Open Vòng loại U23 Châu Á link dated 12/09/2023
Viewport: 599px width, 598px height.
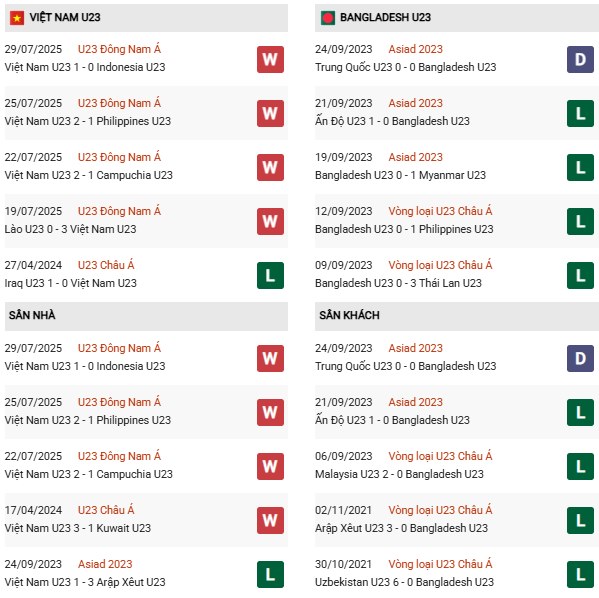(x=440, y=211)
